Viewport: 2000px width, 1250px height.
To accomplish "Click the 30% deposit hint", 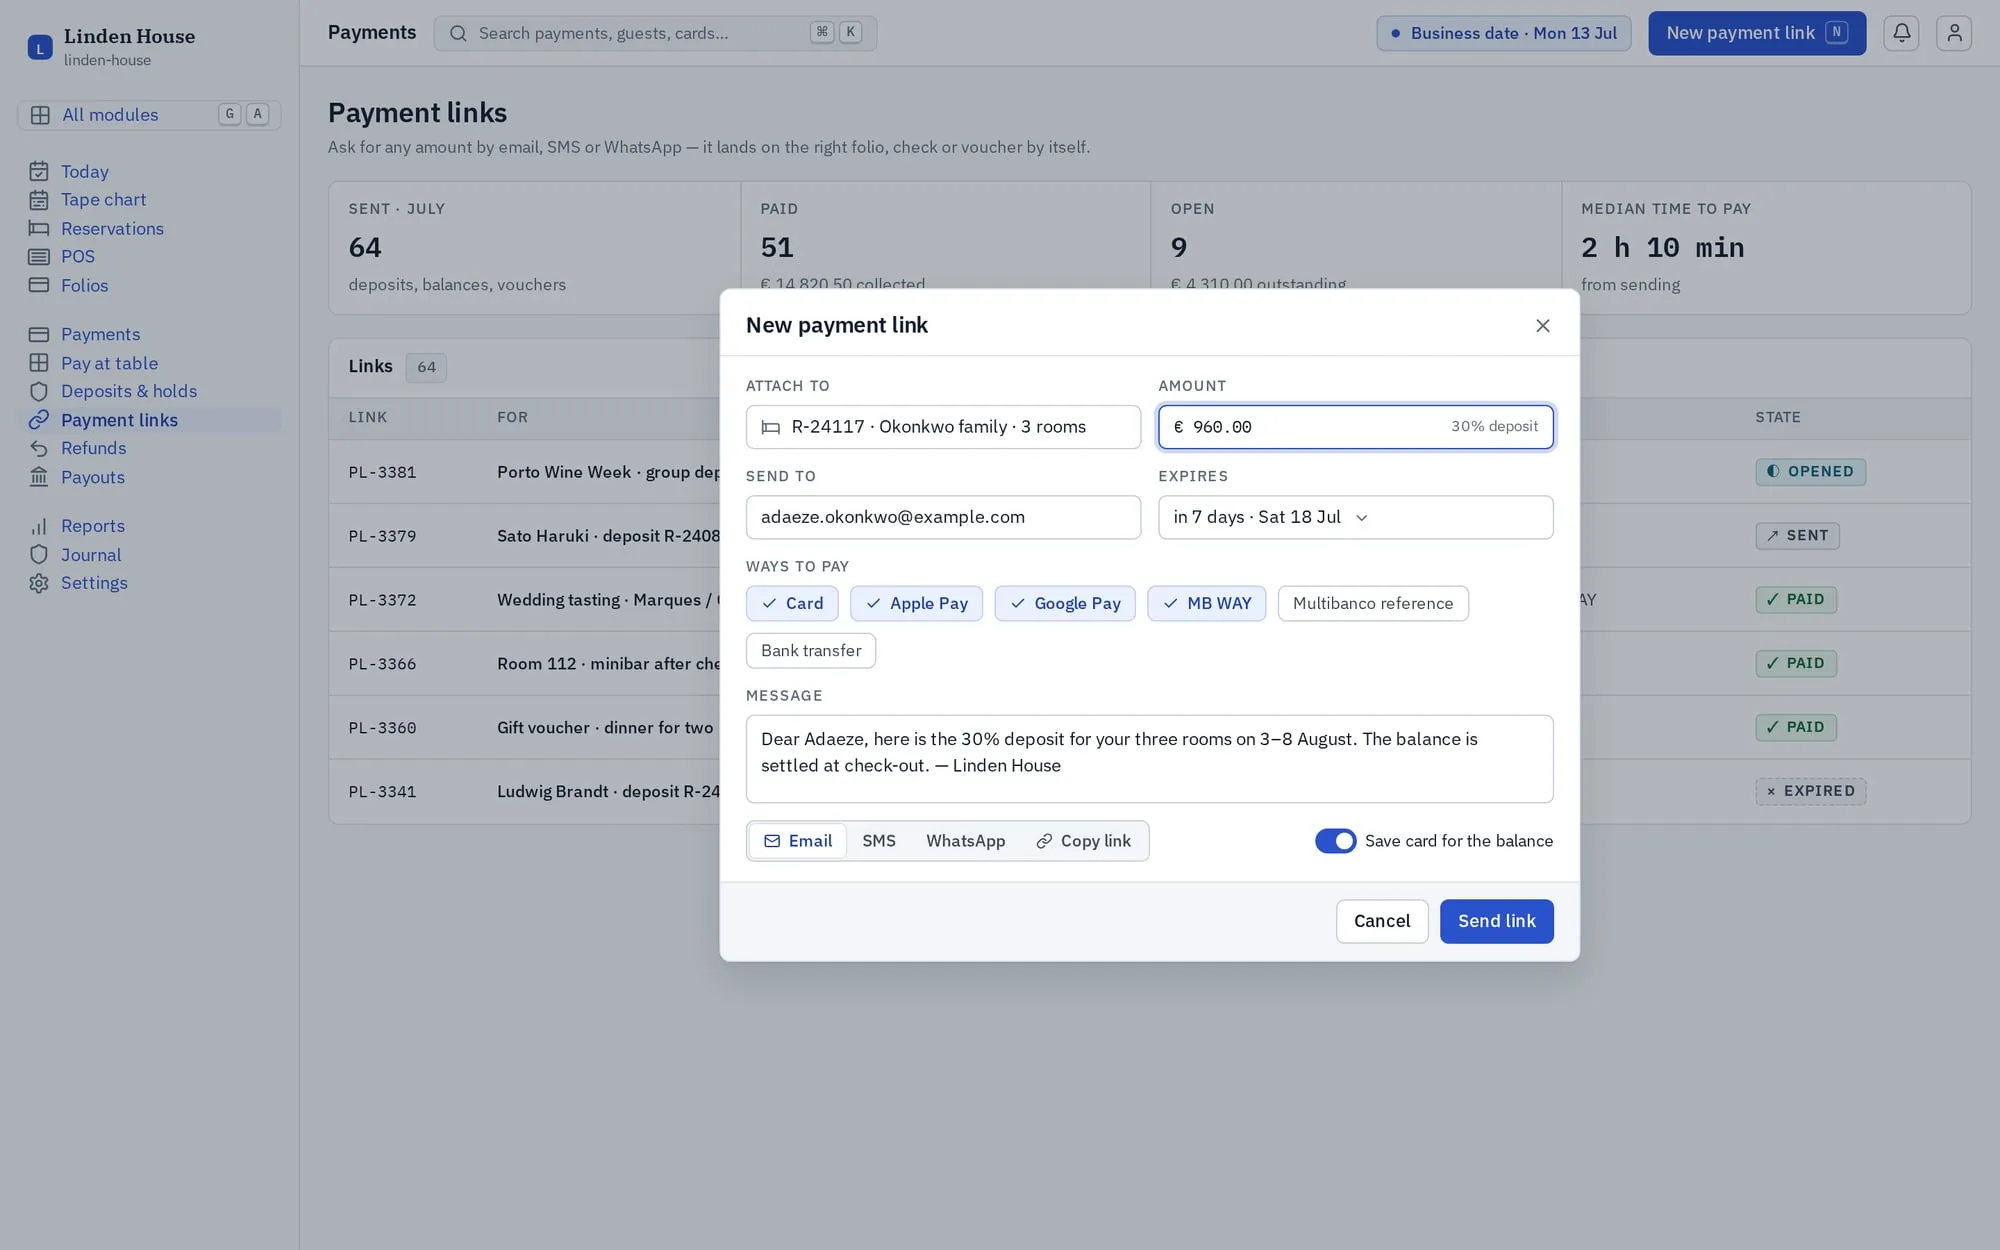I will tap(1494, 427).
